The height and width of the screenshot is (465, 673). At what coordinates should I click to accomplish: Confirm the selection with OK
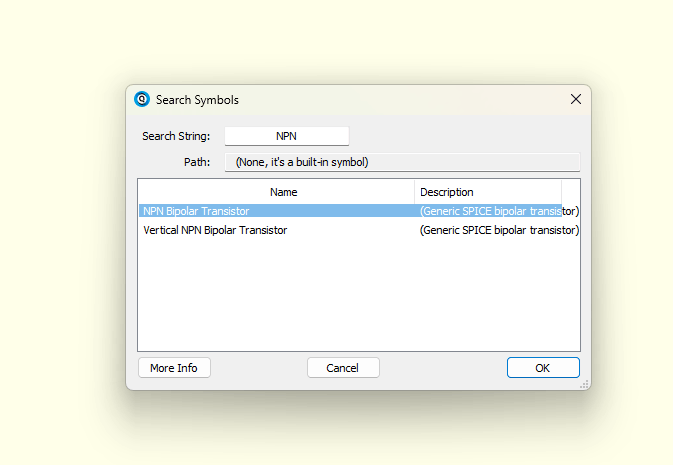(543, 368)
